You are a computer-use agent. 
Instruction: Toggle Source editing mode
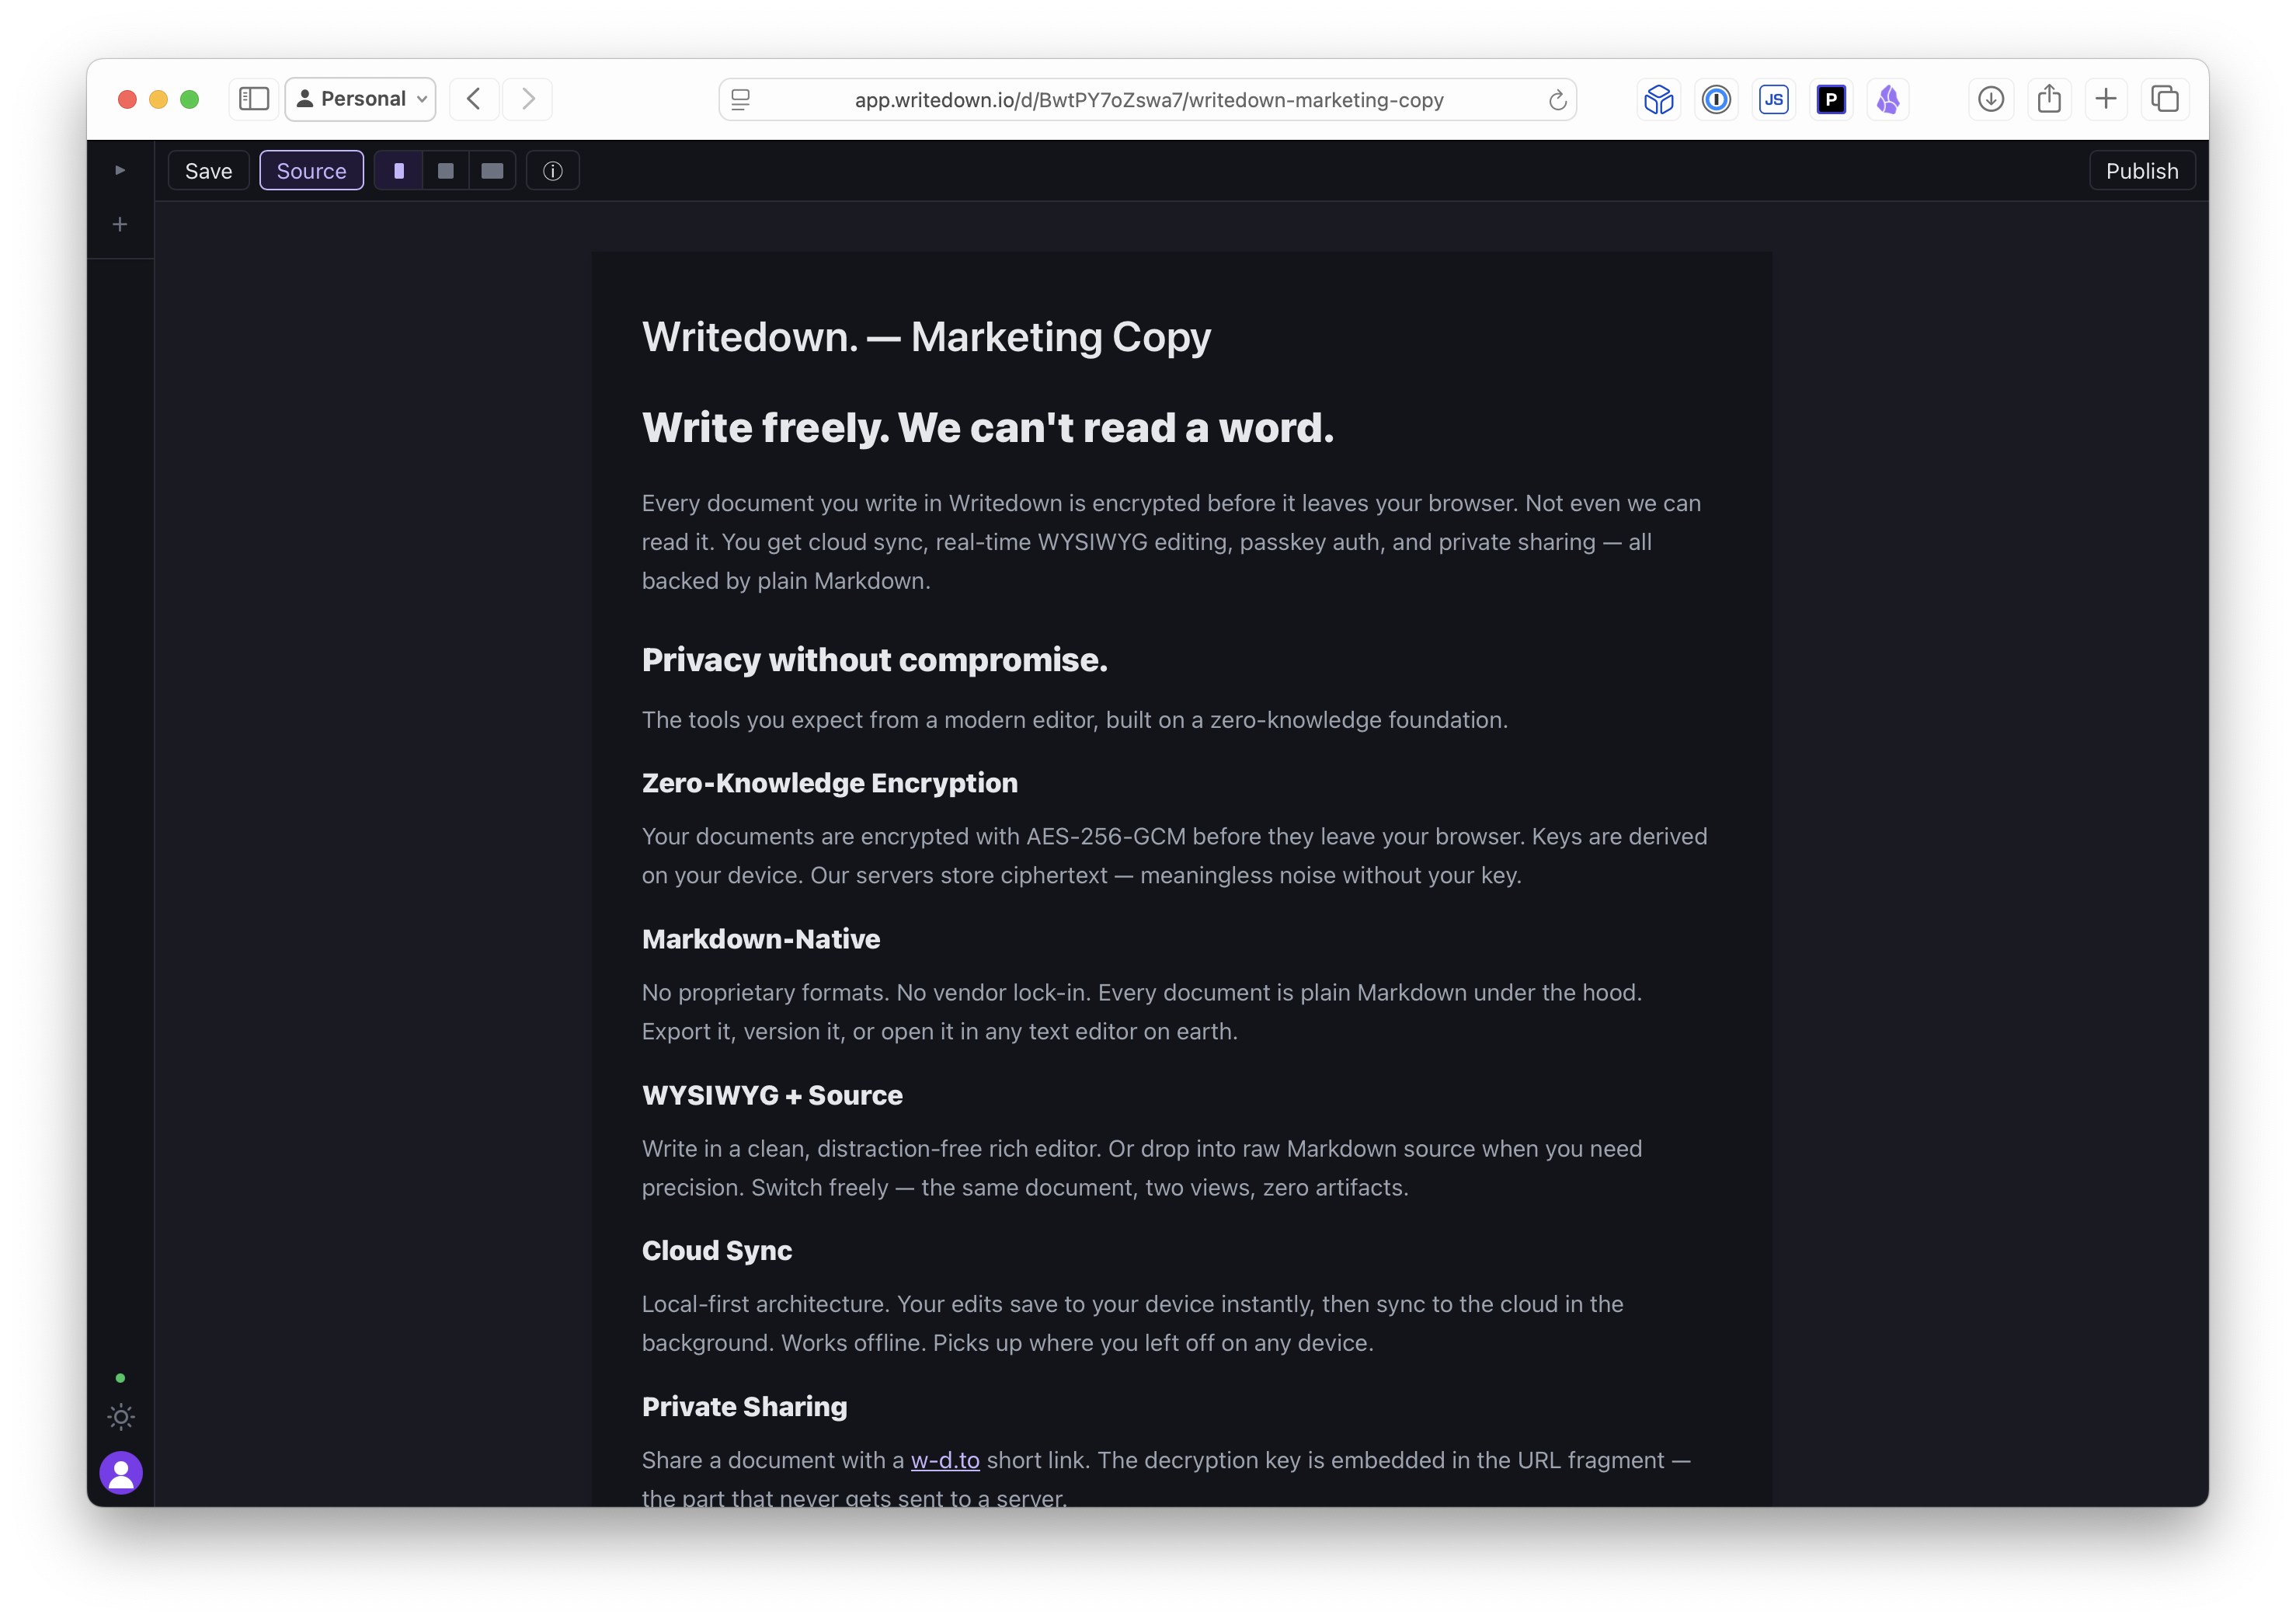click(311, 170)
